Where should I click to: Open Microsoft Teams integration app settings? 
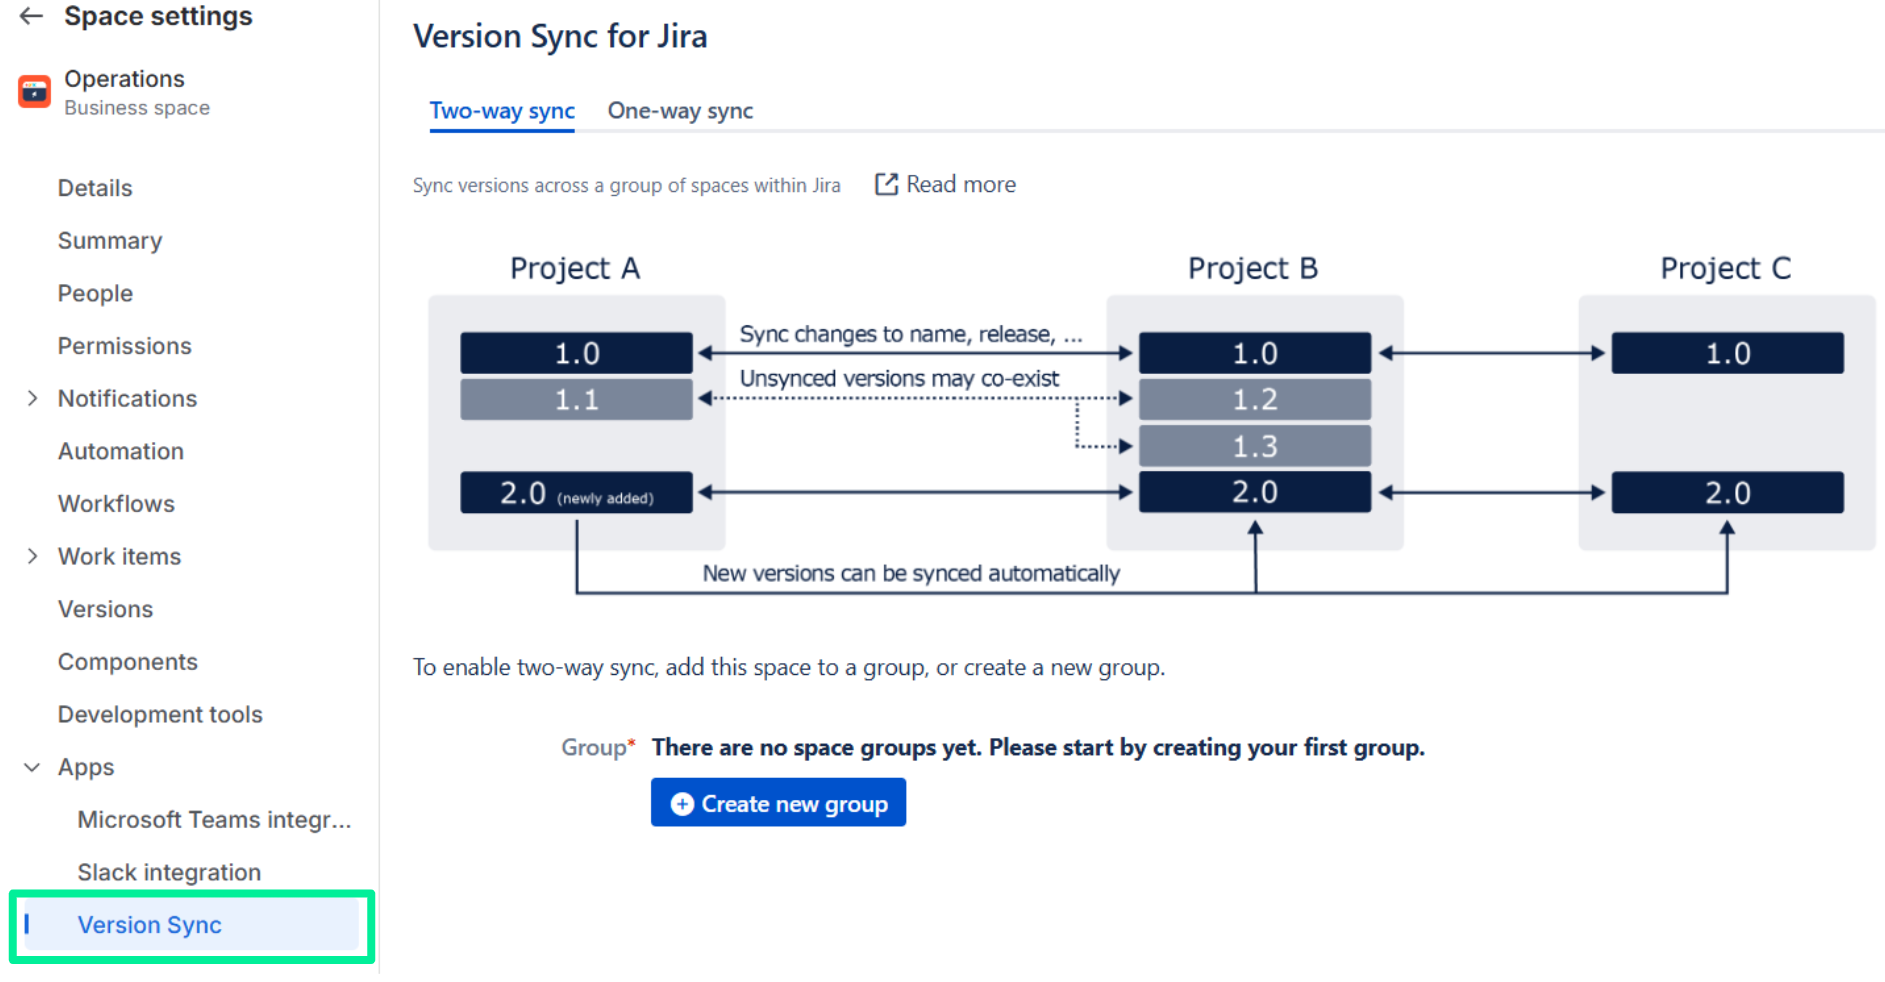coord(214,820)
